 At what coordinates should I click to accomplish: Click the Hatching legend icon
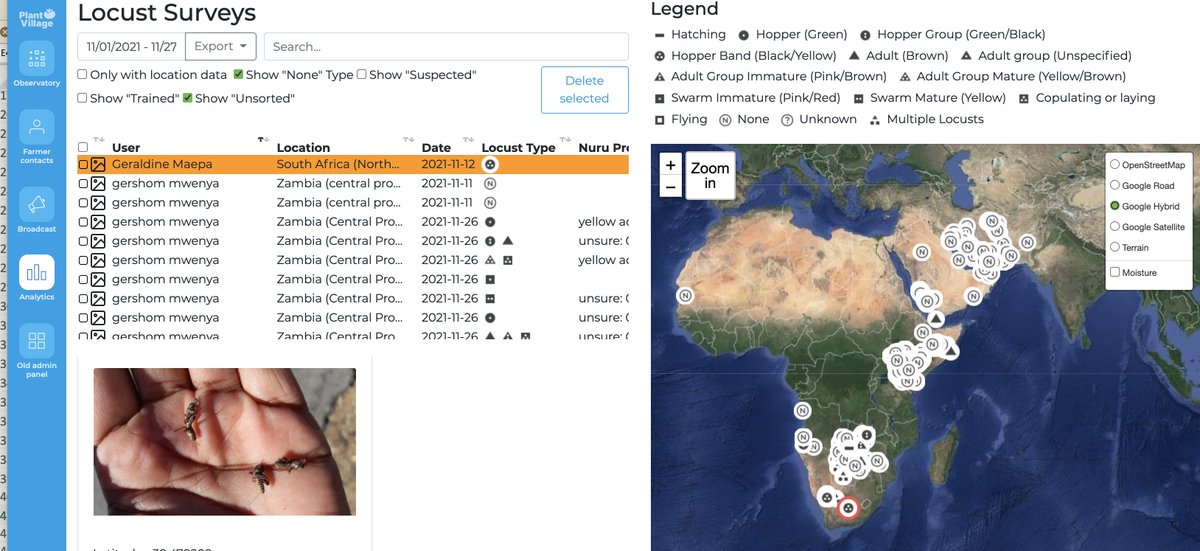click(660, 35)
